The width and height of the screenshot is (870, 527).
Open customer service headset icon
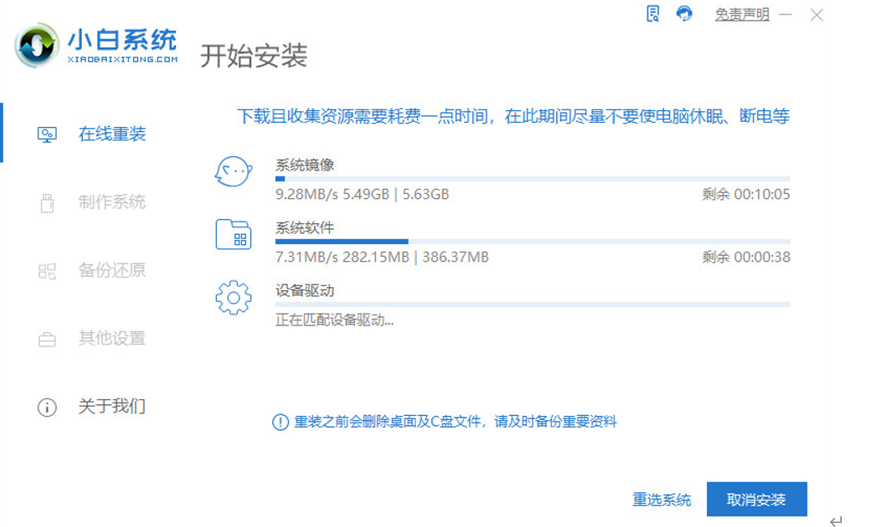point(684,13)
